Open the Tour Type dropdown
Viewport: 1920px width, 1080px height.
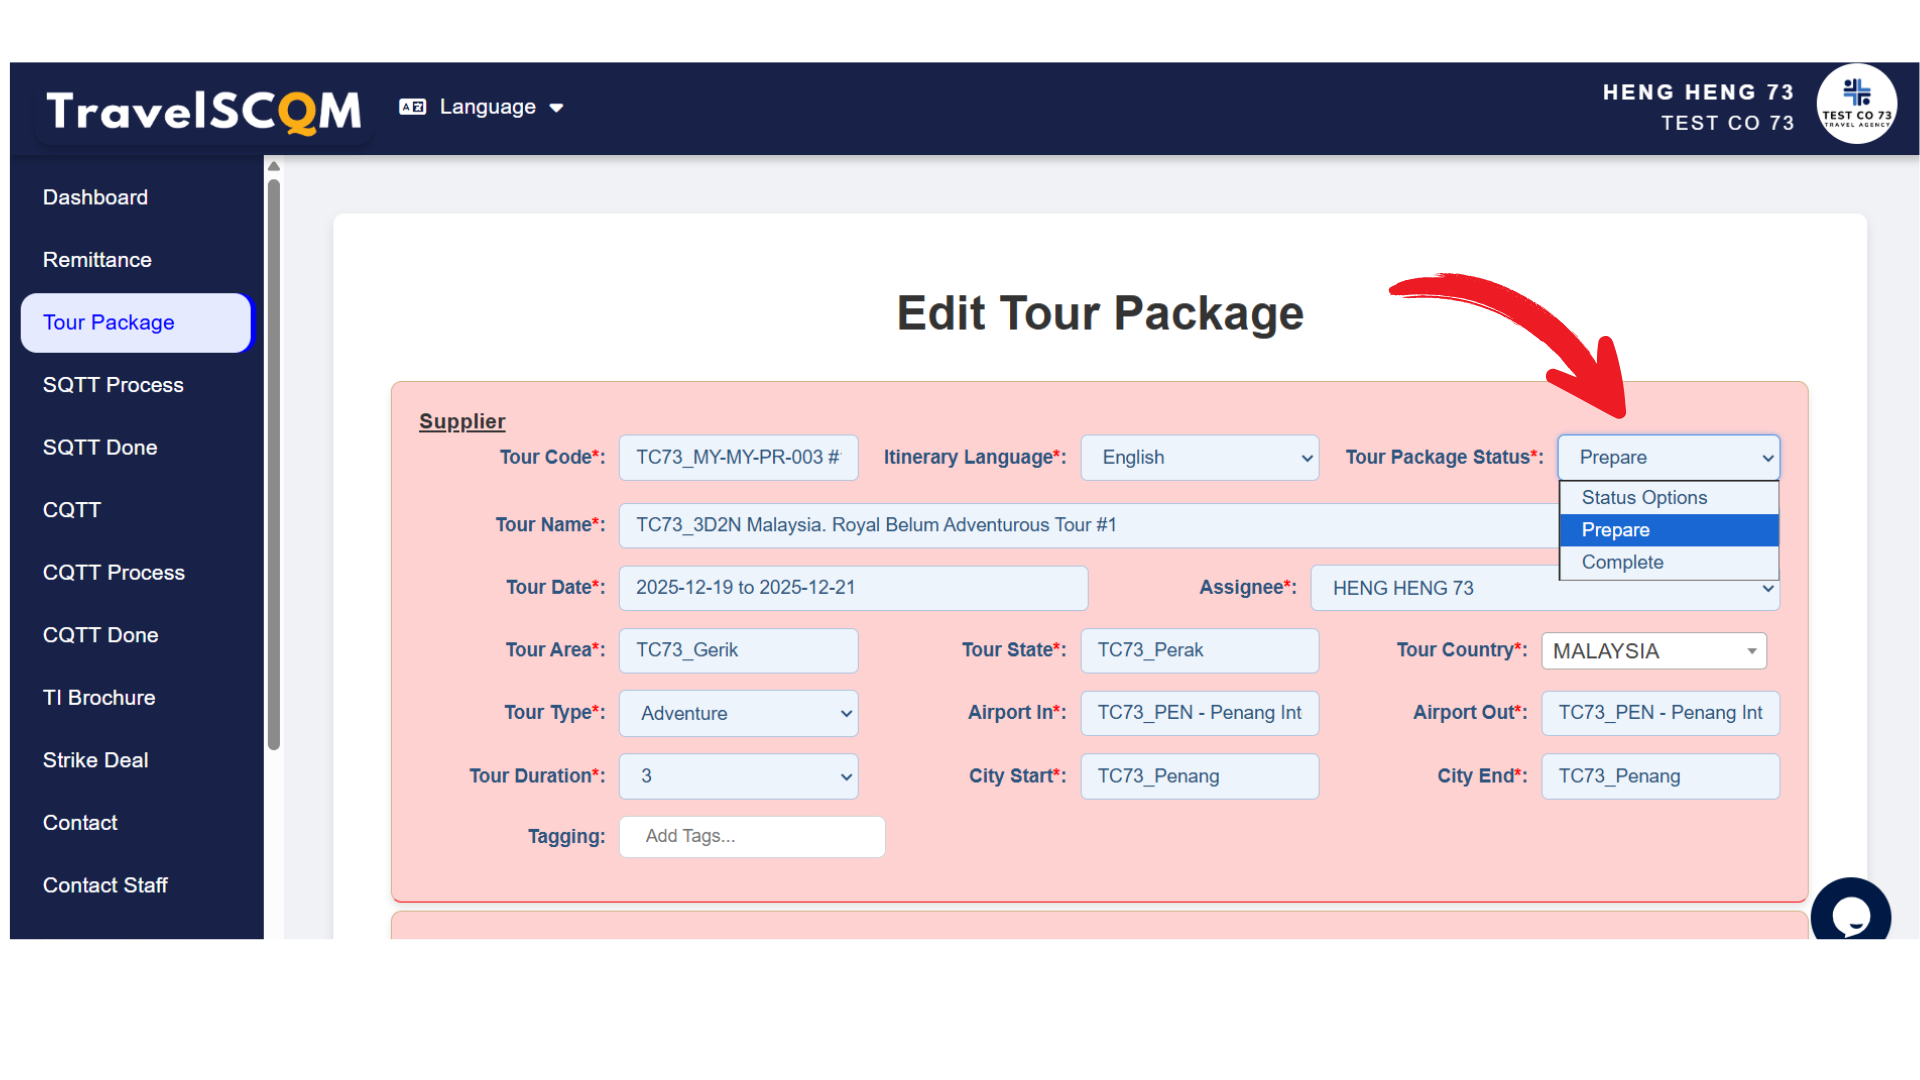click(738, 714)
